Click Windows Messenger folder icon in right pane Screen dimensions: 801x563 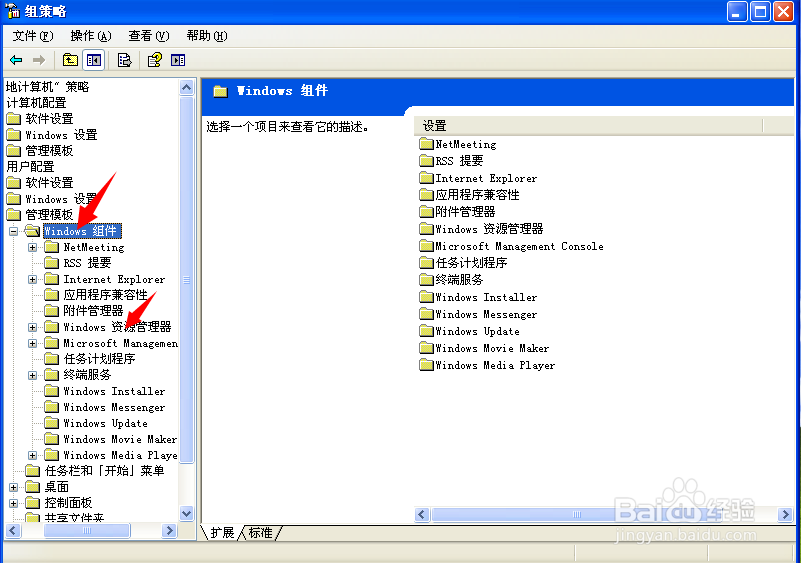(426, 314)
